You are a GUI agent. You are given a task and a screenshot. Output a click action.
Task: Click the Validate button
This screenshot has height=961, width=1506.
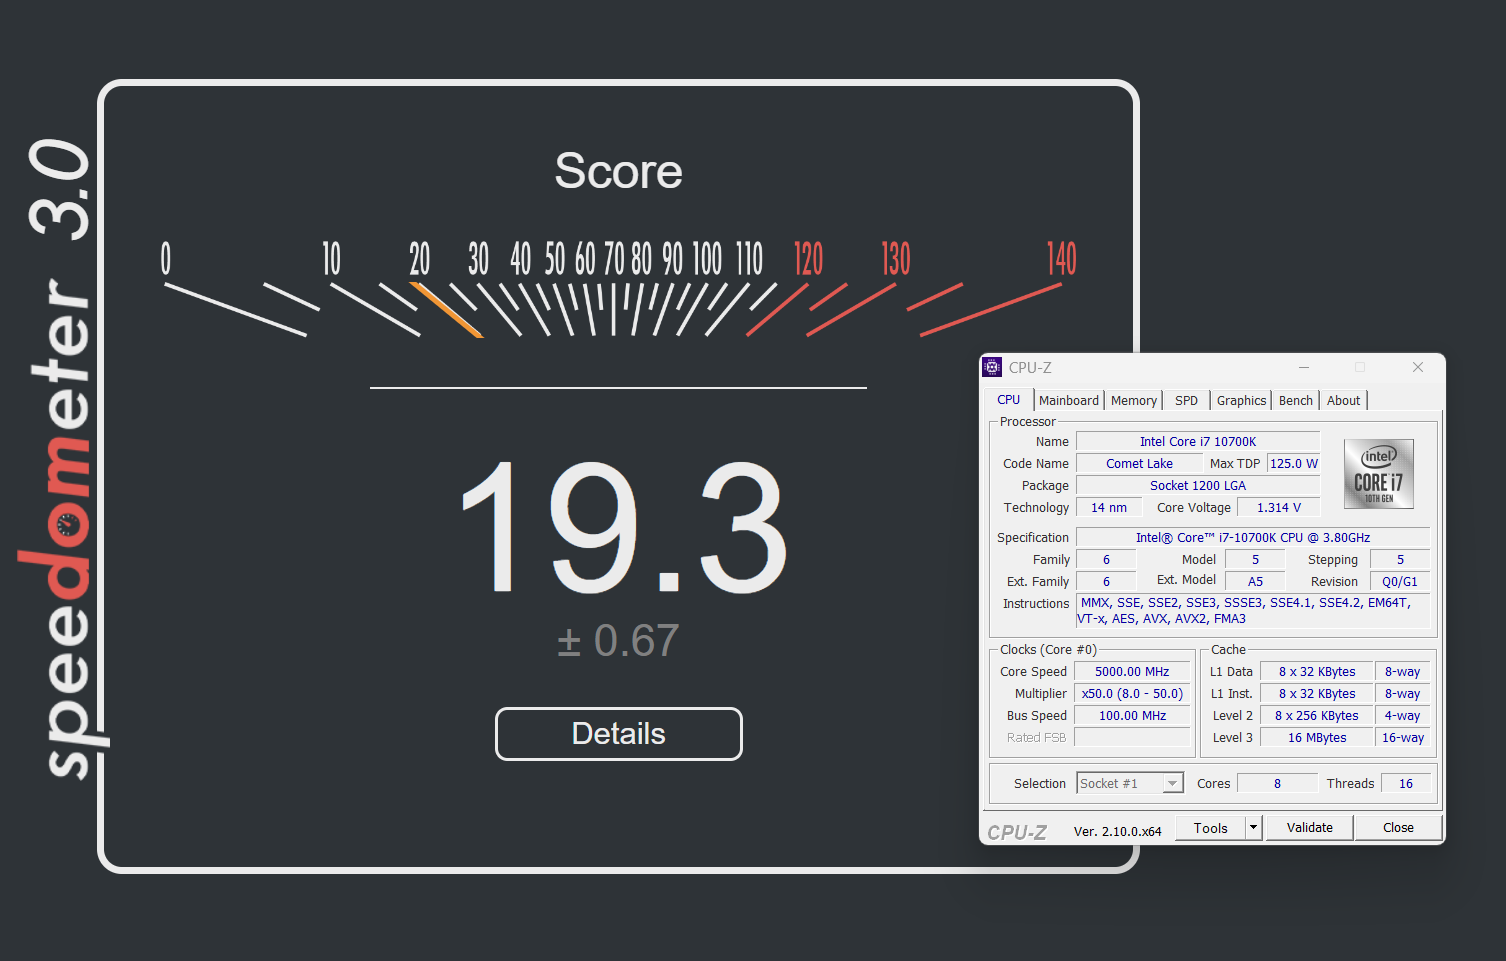click(x=1309, y=828)
